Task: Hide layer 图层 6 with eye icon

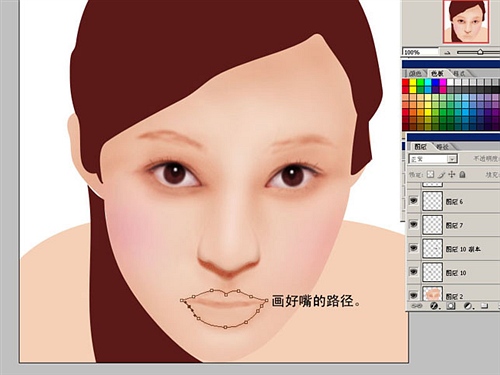Action: tap(414, 201)
